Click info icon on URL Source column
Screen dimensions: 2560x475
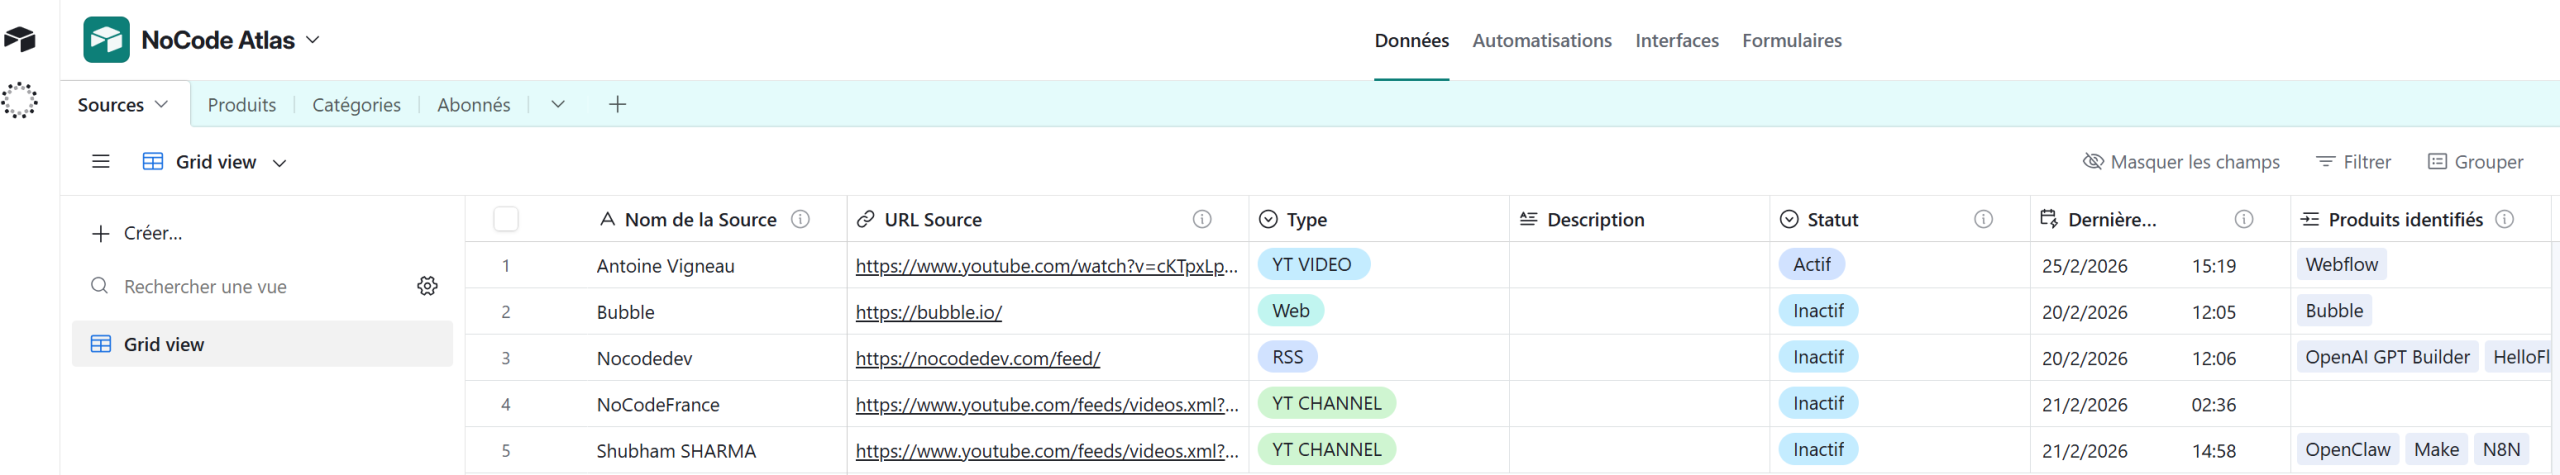[x=1202, y=219]
